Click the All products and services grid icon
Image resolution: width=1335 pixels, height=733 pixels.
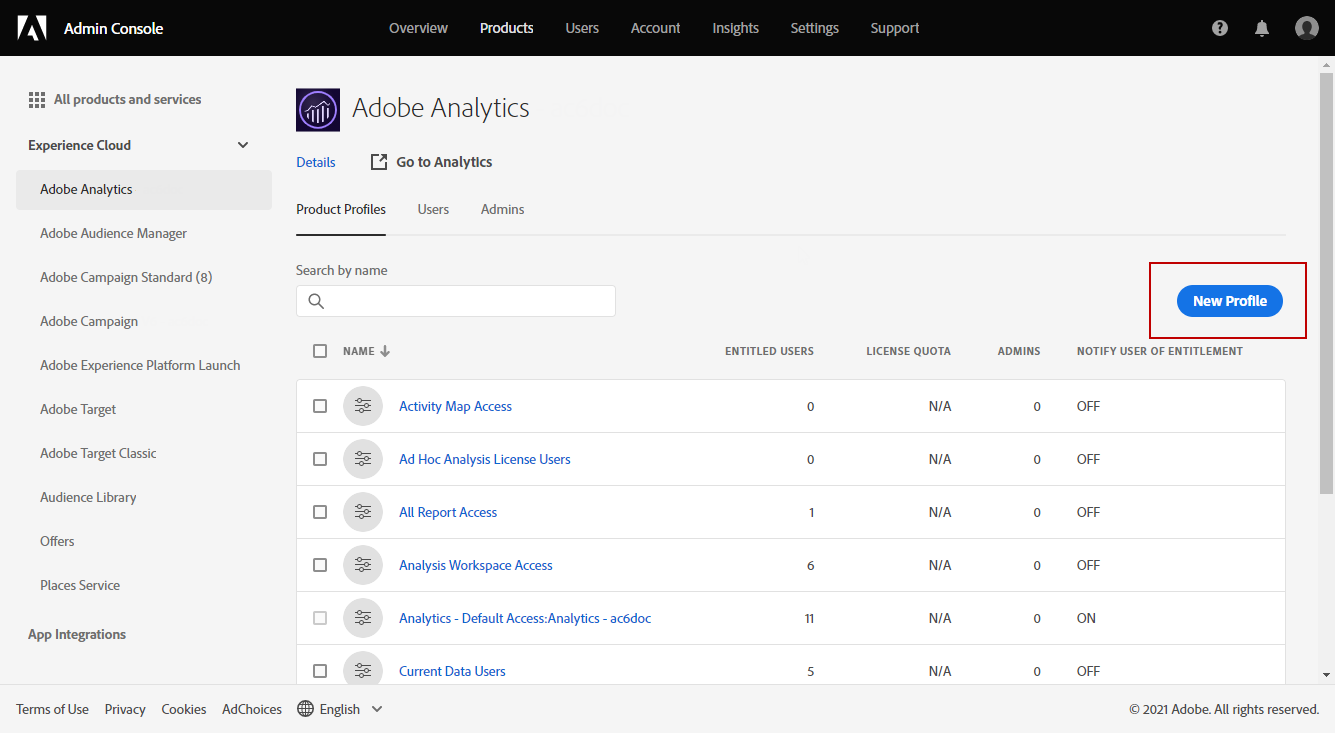click(x=37, y=100)
